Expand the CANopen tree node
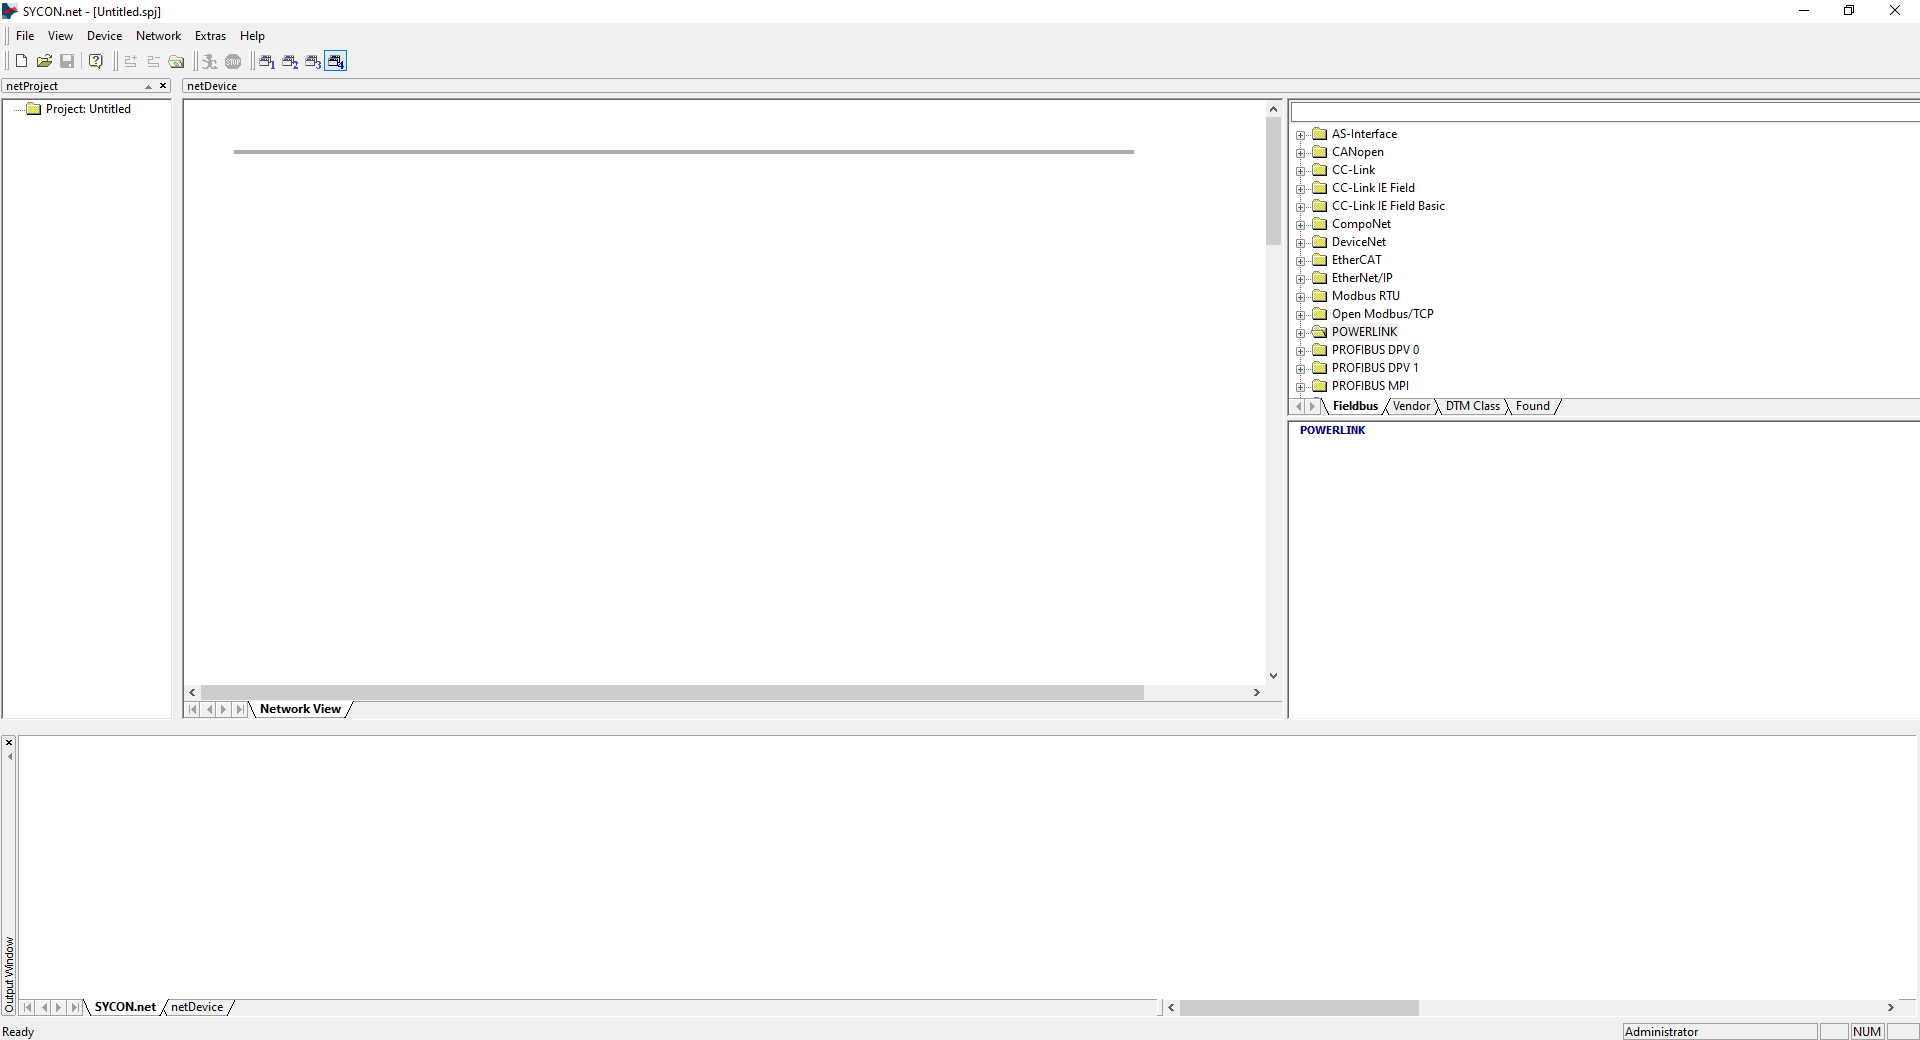1920x1040 pixels. click(1300, 153)
